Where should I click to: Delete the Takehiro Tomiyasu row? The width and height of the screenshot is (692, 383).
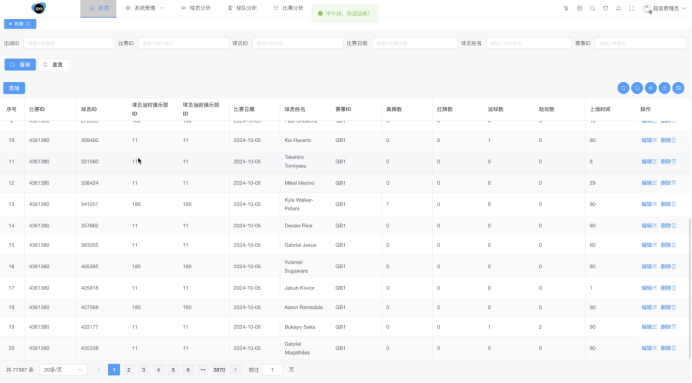click(x=668, y=161)
